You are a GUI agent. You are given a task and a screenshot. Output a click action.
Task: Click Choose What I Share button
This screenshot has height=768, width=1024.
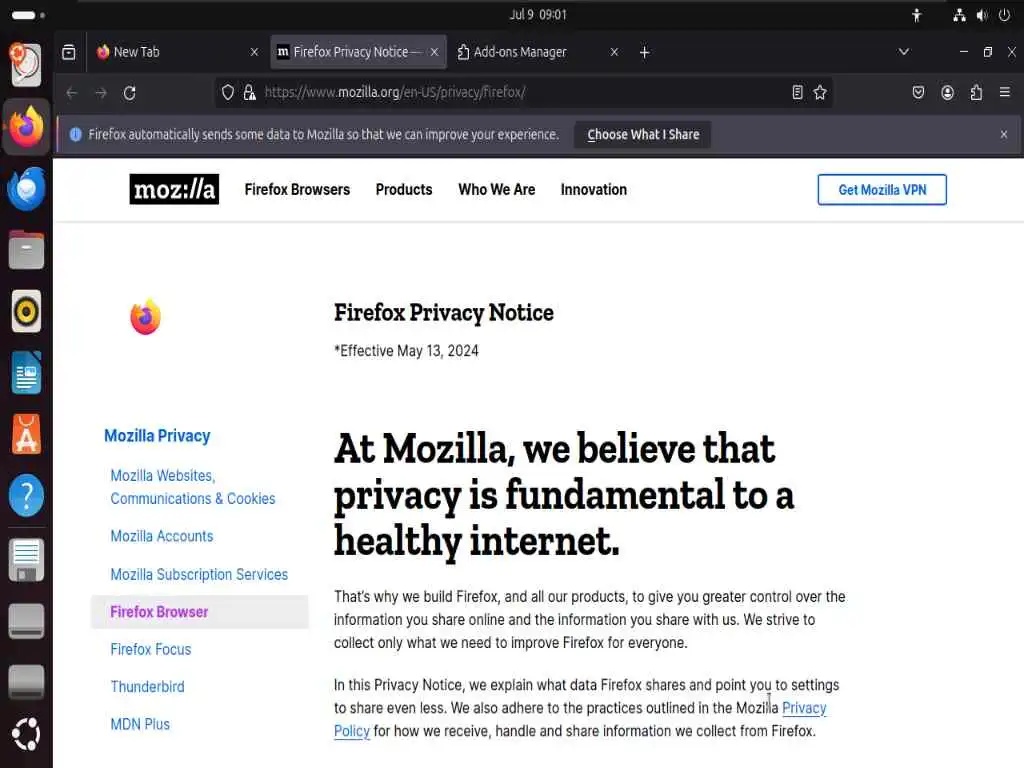coord(643,135)
